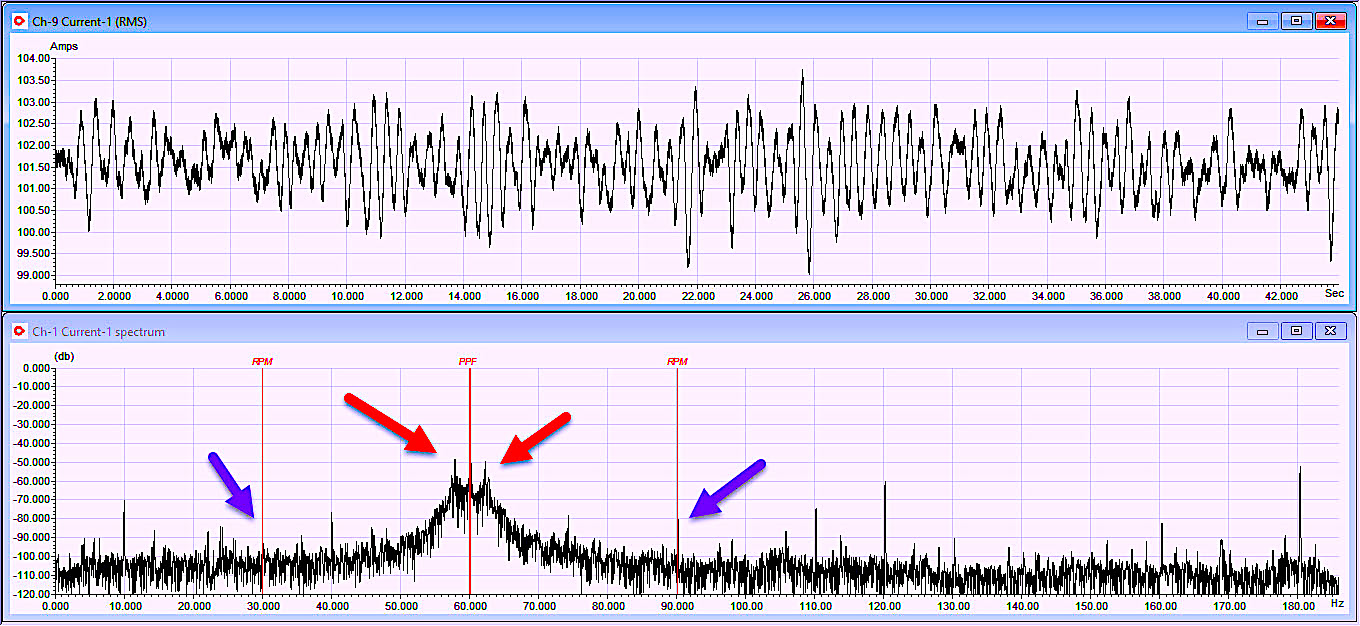Viewport: 1360px width, 626px height.
Task: Click the red app icon on Ch-9 title bar
Action: click(18, 20)
